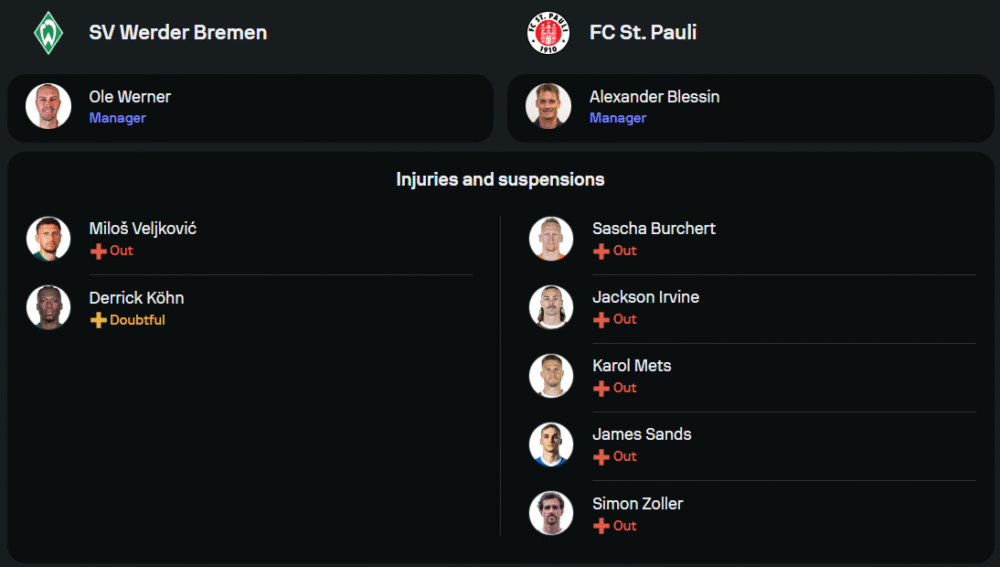Click the SV Werder Bremen club crest
Viewport: 1000px width, 567px height.
48,32
